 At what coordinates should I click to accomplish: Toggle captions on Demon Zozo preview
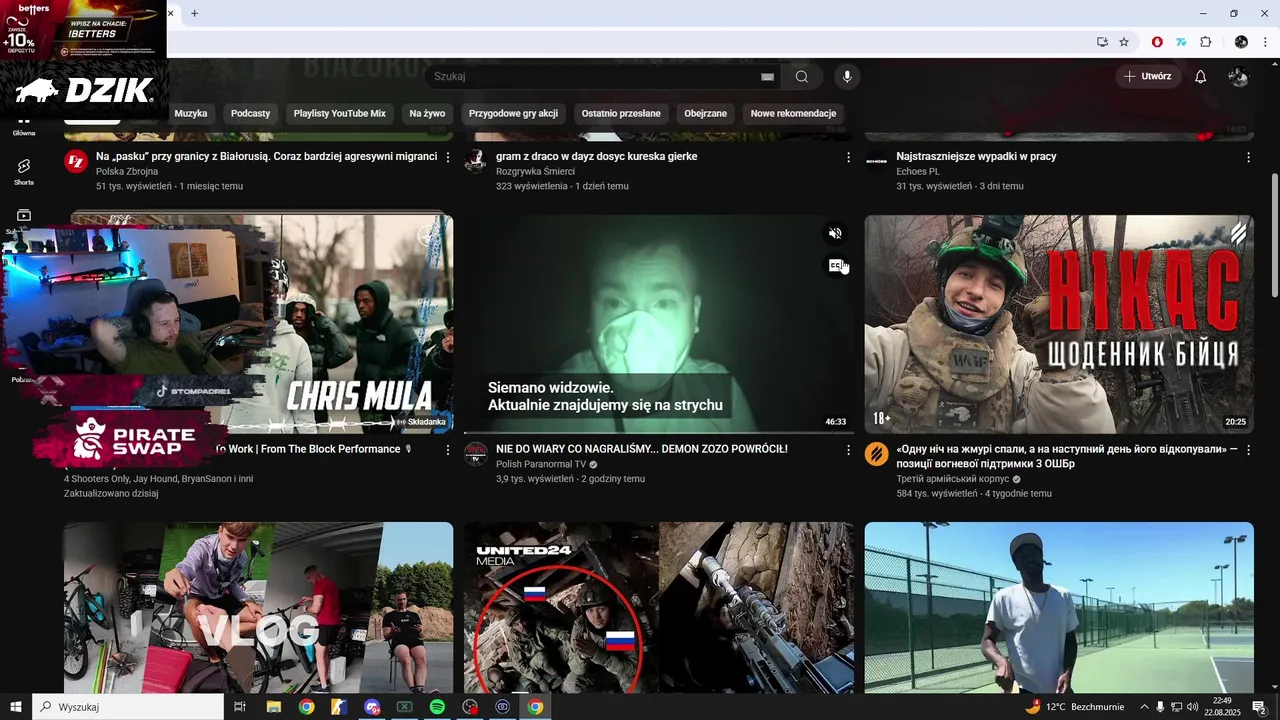(x=835, y=266)
